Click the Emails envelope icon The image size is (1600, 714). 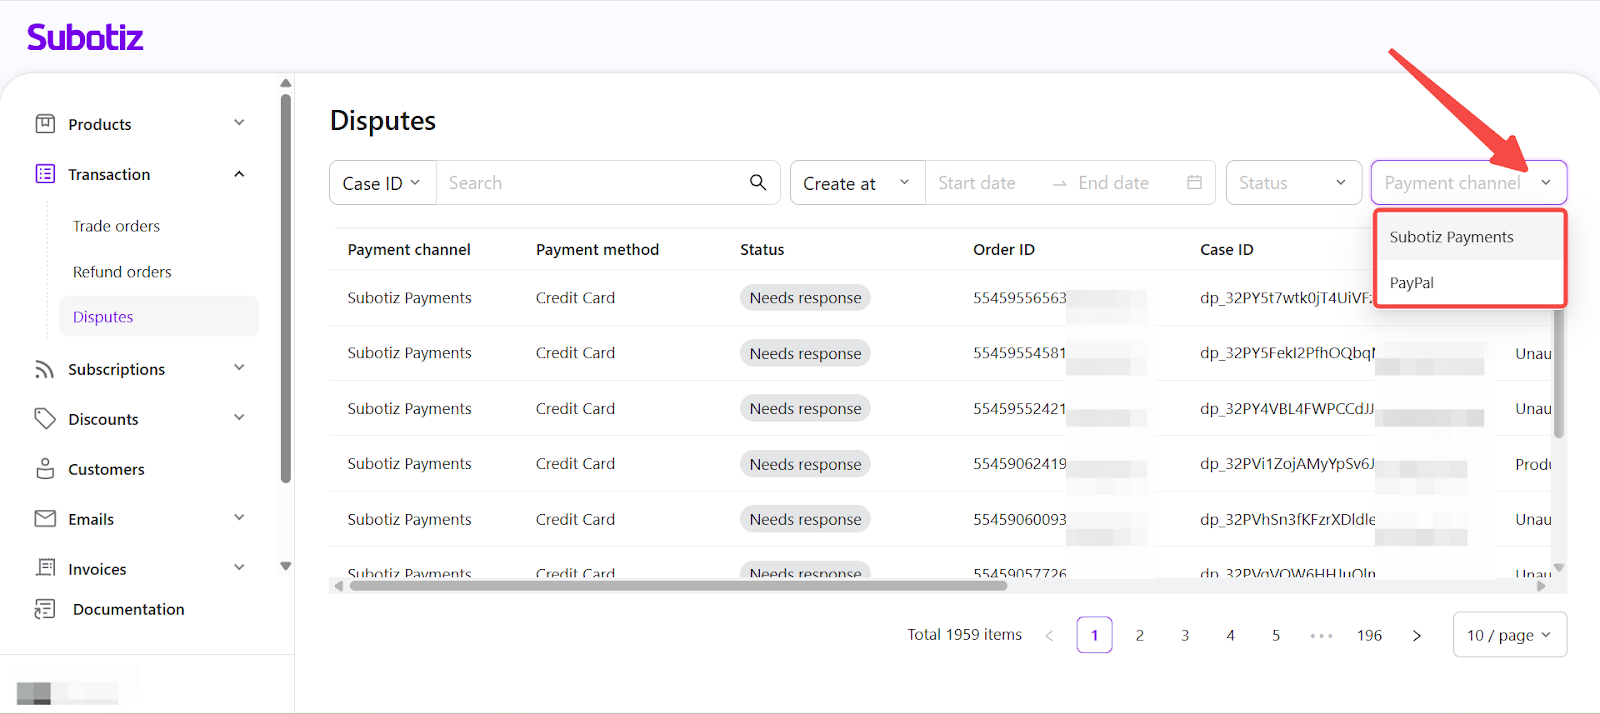(45, 519)
